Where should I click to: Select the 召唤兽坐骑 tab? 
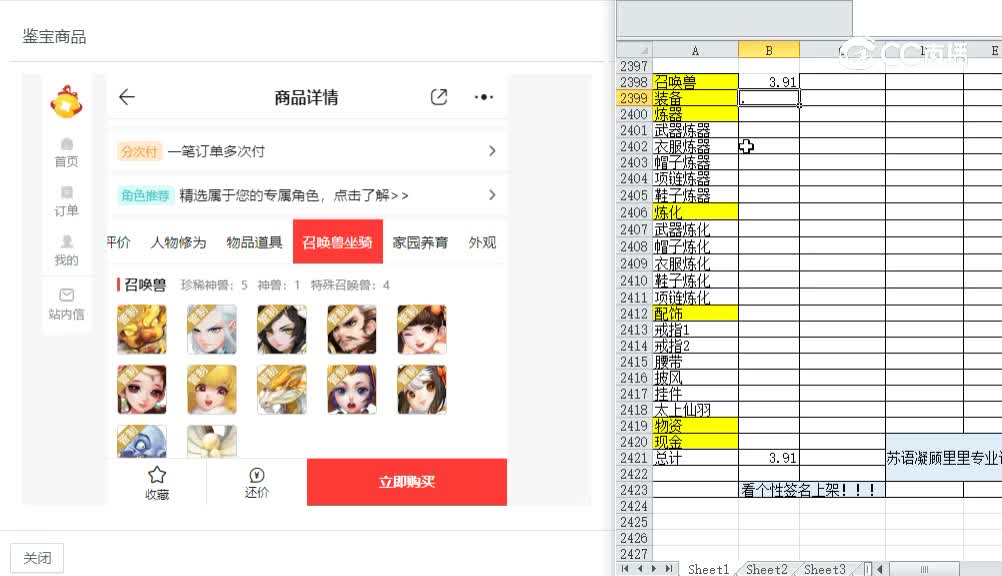337,242
